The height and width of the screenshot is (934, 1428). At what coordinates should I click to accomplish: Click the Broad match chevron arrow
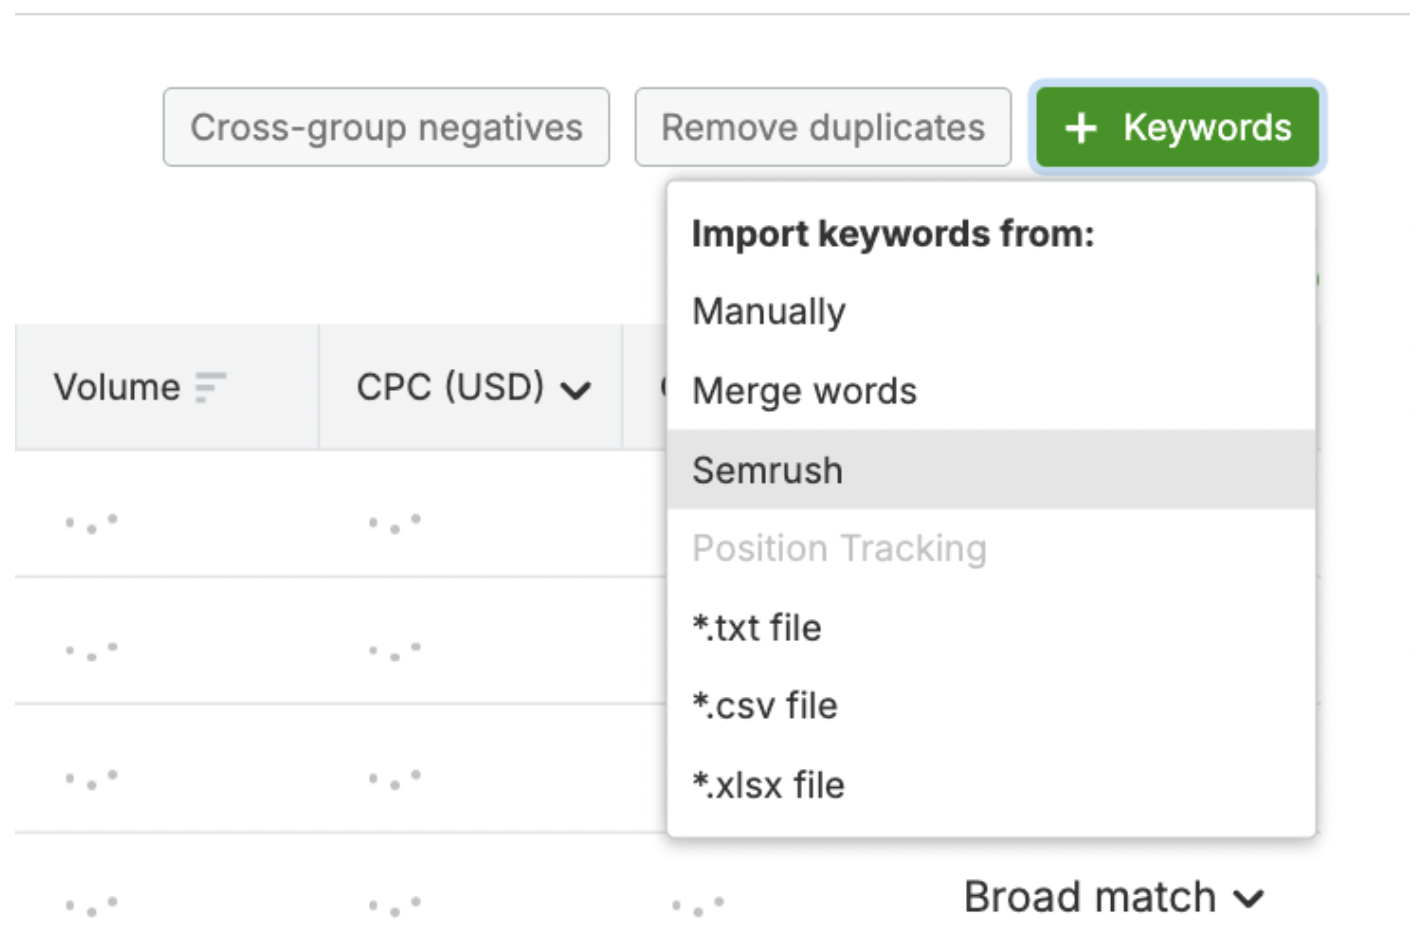click(x=1249, y=899)
